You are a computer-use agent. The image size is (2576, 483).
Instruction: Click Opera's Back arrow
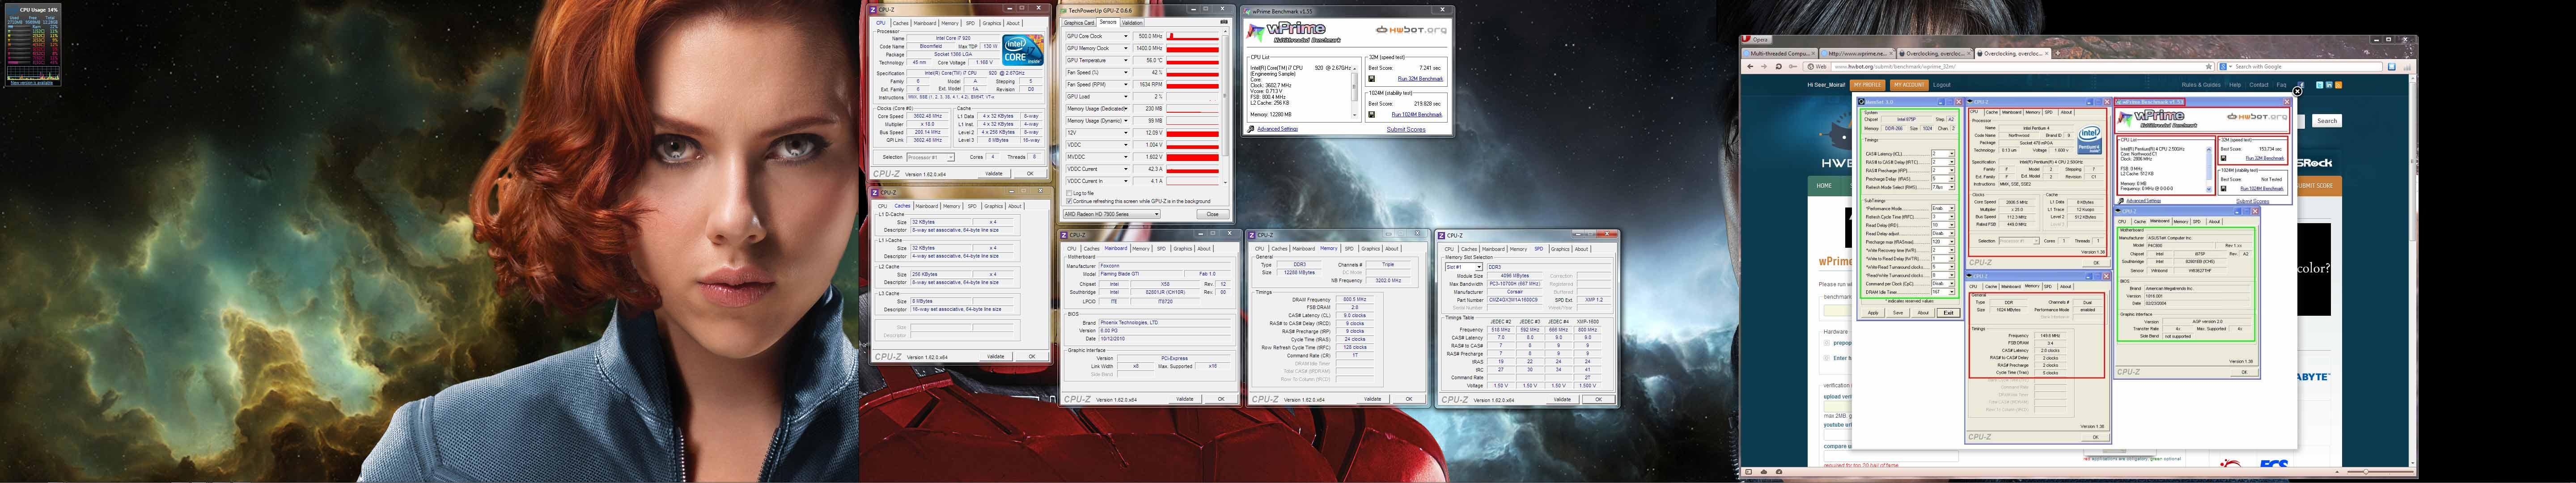click(1750, 67)
